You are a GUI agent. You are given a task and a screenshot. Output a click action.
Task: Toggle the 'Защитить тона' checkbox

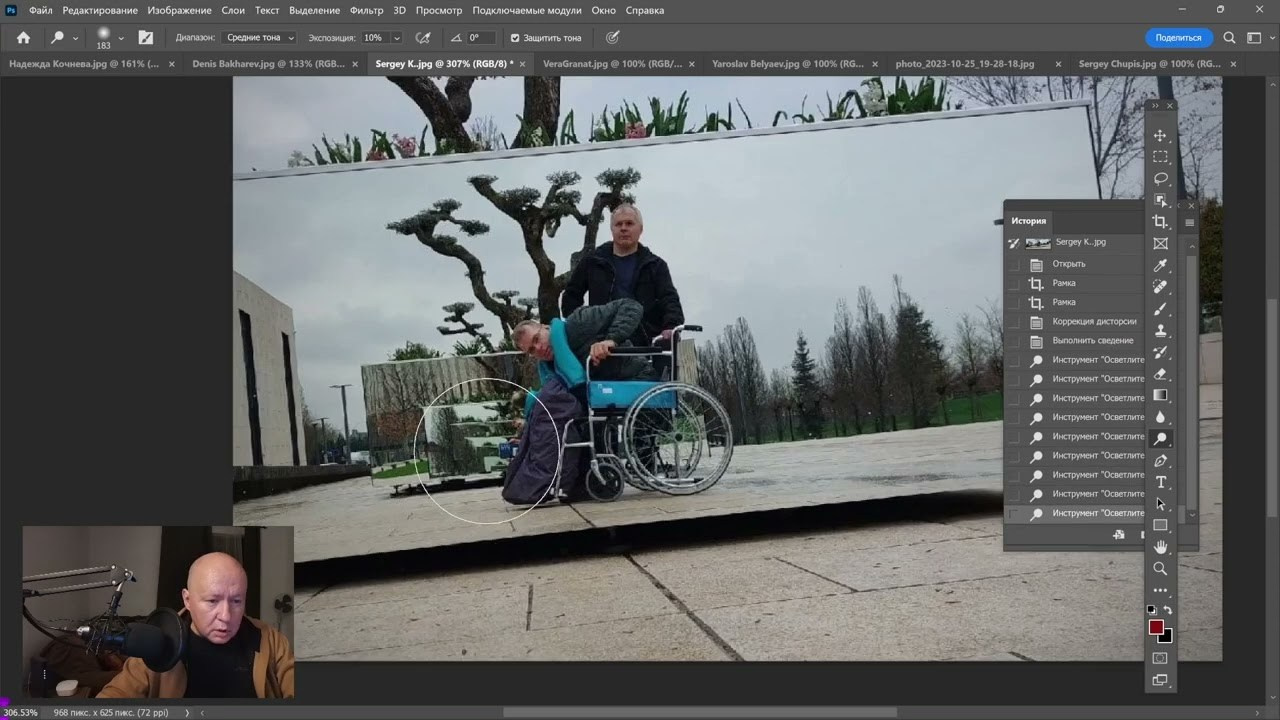pyautogui.click(x=515, y=38)
